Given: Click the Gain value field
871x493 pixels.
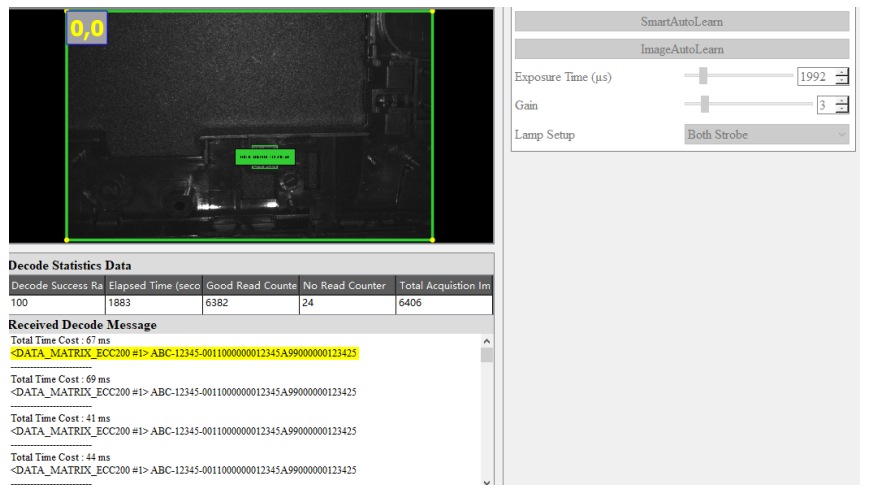Looking at the screenshot, I should coord(824,105).
